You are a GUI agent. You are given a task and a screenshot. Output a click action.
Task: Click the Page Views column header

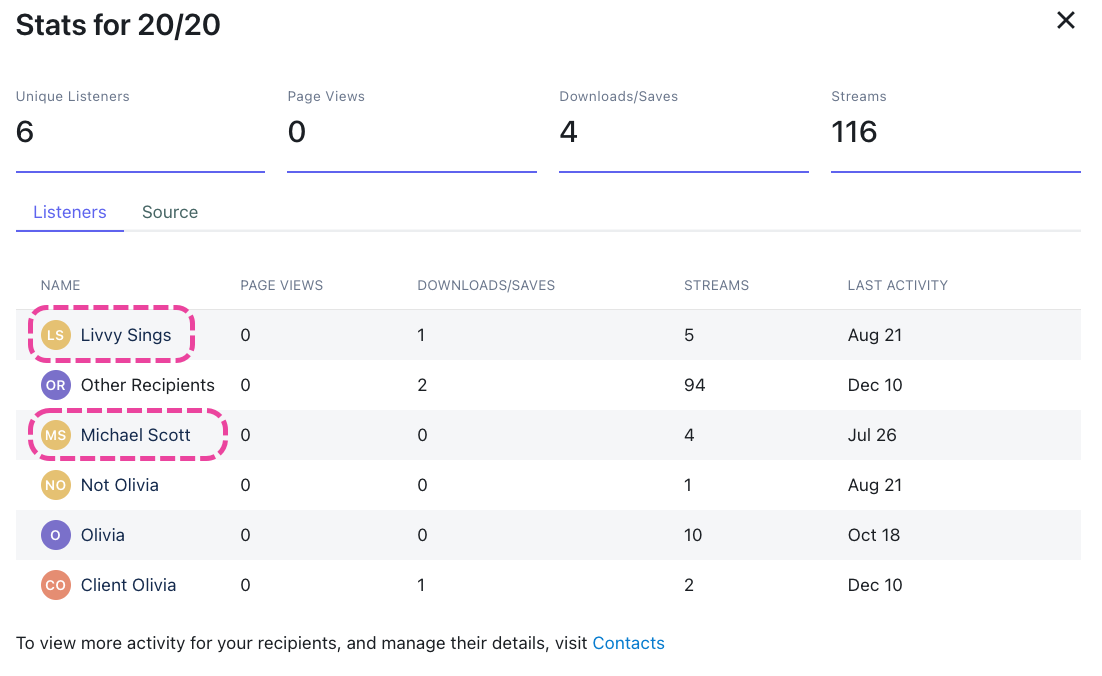coord(282,285)
